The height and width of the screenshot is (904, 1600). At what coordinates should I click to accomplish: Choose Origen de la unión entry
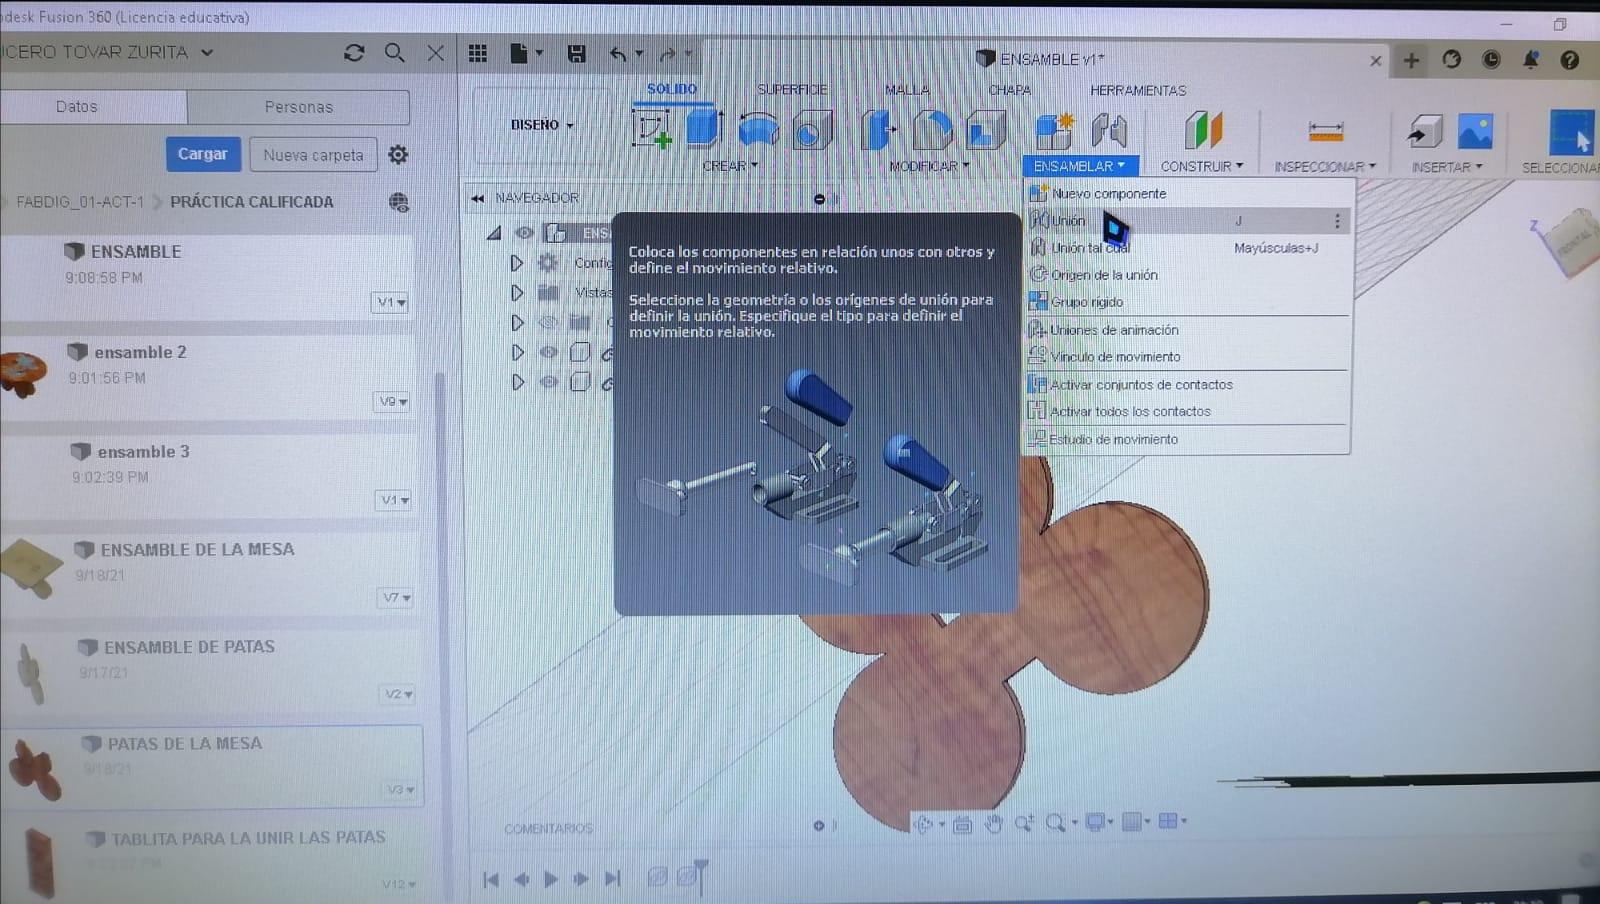1187,274
